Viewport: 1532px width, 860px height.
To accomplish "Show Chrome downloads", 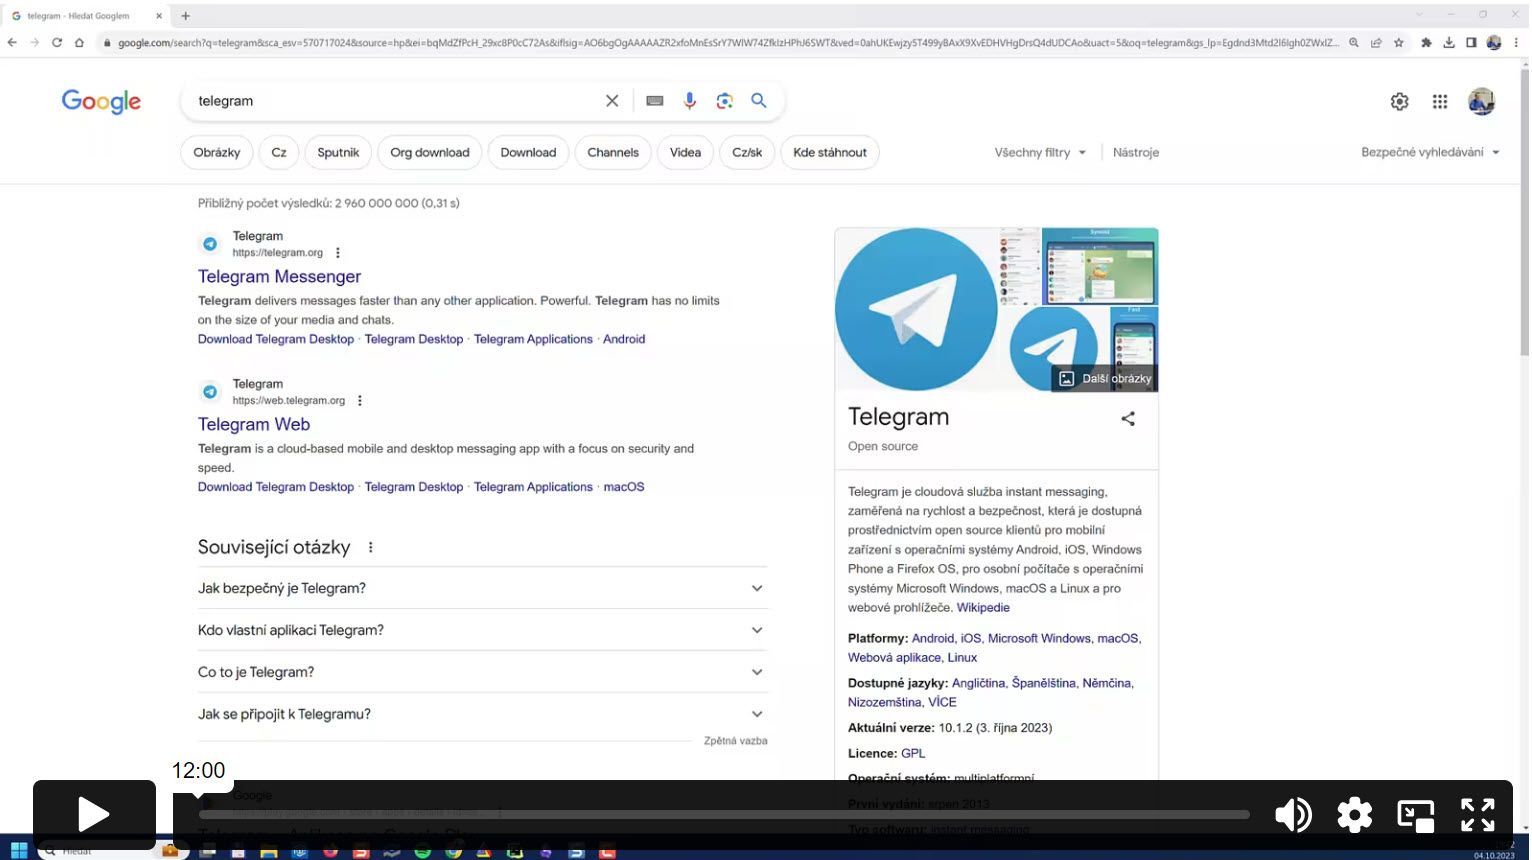I will click(1448, 43).
